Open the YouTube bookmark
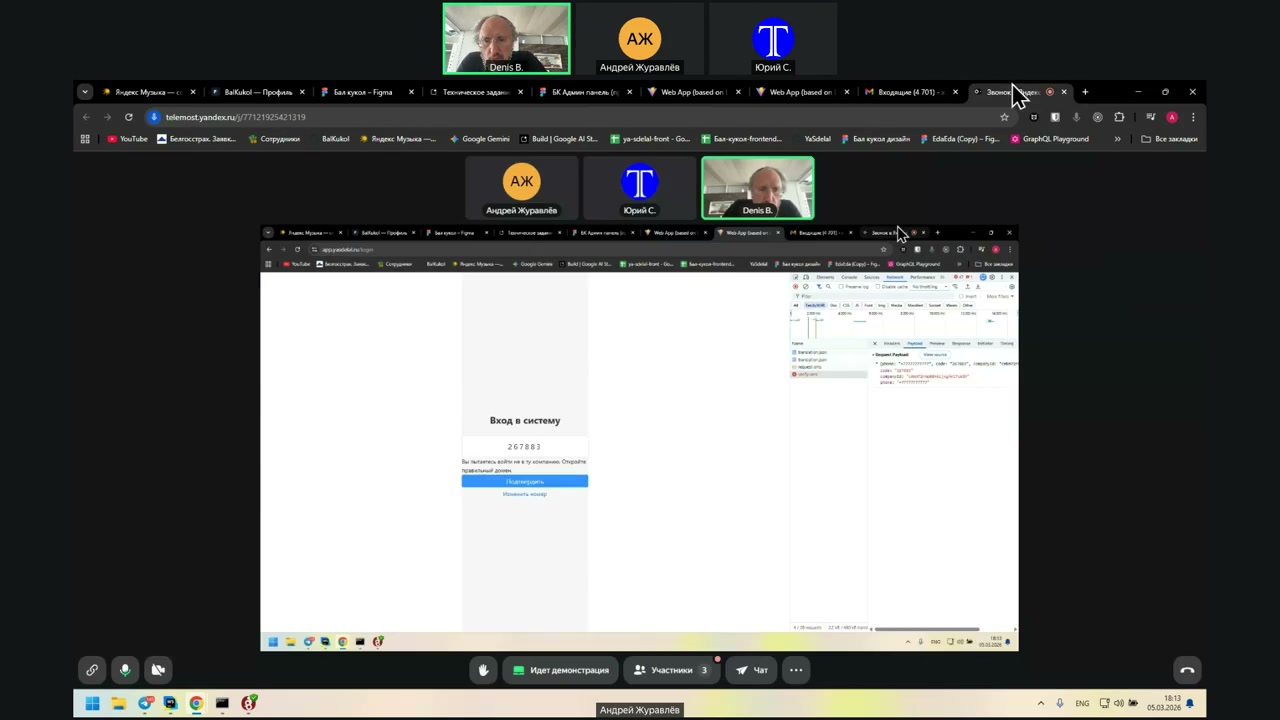This screenshot has height=720, width=1280. pos(127,139)
